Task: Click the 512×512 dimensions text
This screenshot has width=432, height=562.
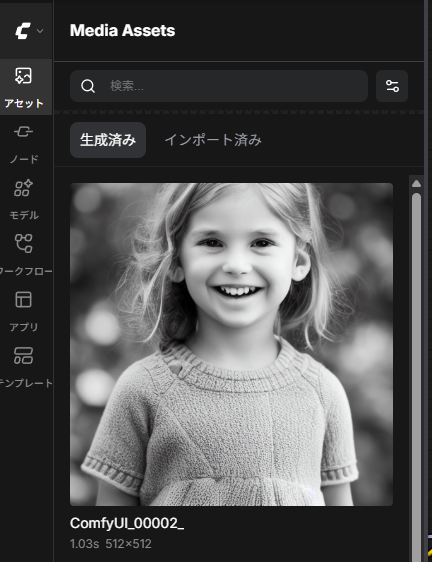Action: click(x=128, y=544)
